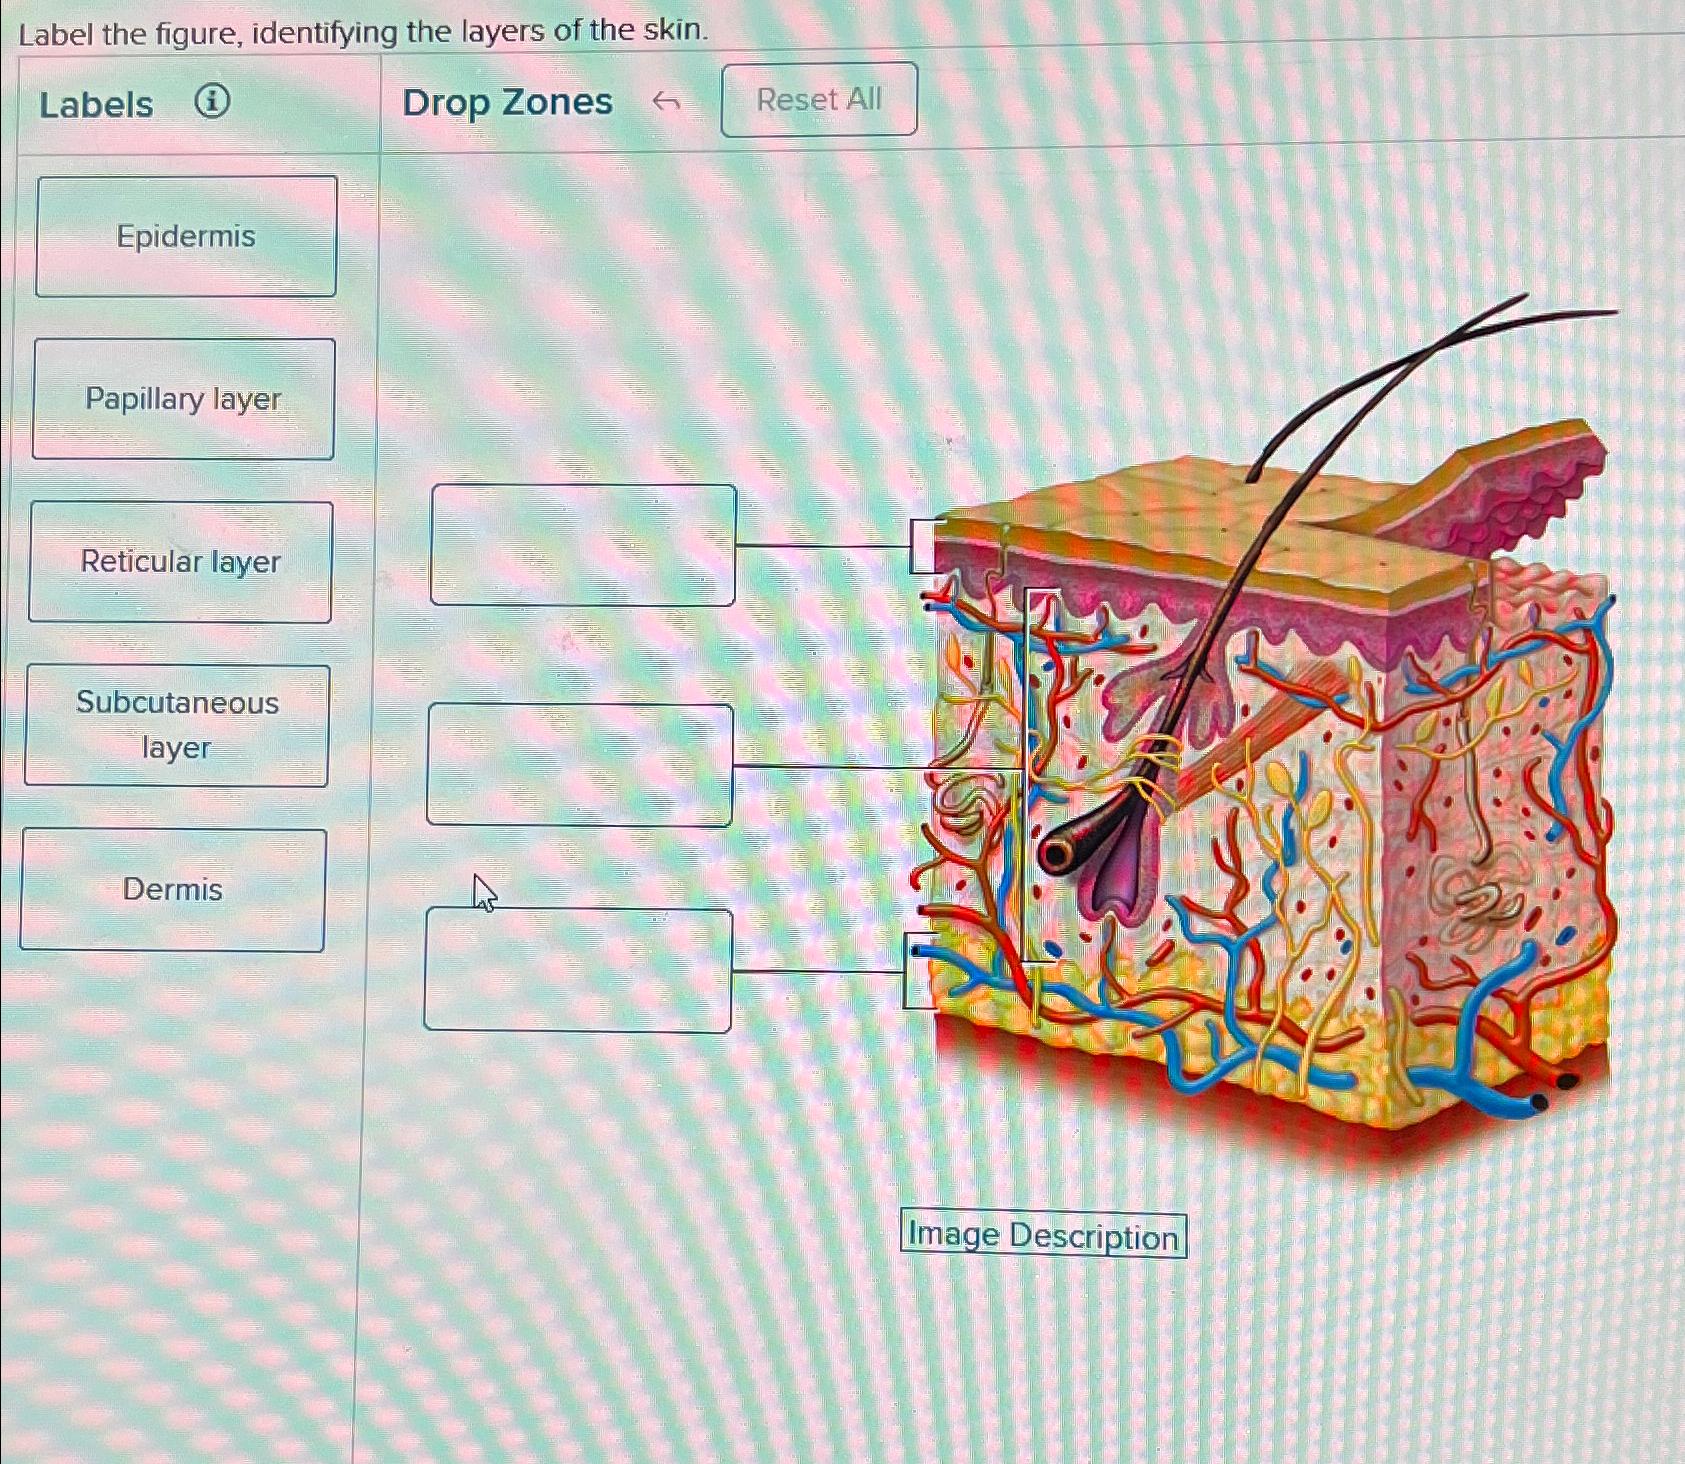Image resolution: width=1685 pixels, height=1464 pixels.
Task: Click the Reticular layer label card
Action: [x=181, y=562]
